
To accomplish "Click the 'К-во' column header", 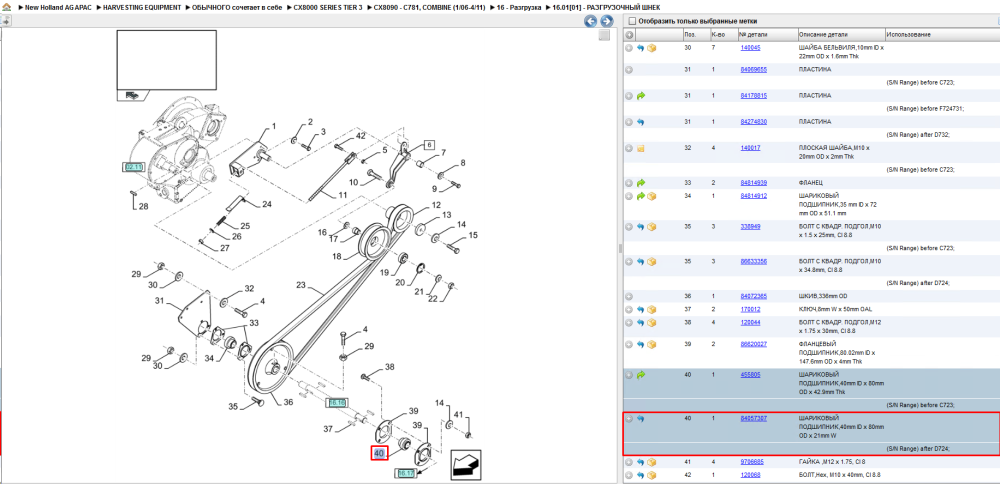I will 724,34.
